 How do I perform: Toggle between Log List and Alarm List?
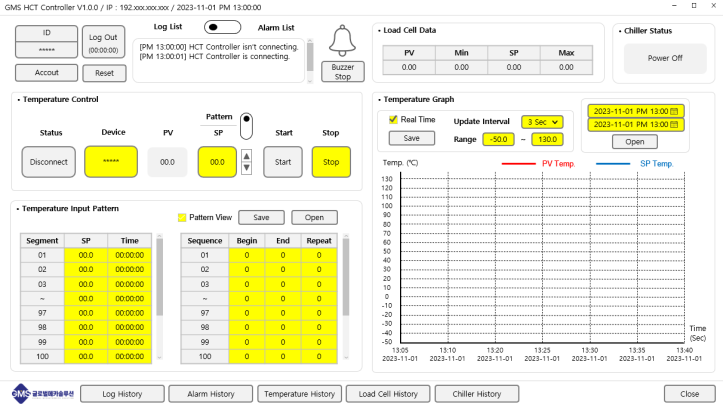point(224,27)
